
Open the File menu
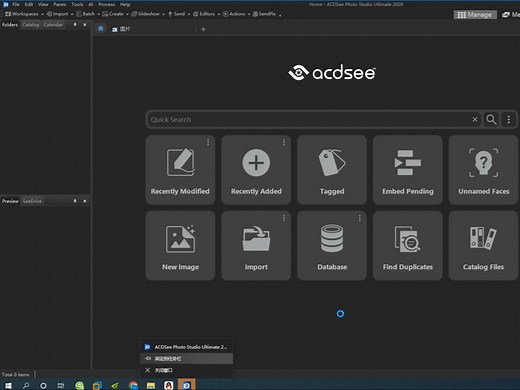pyautogui.click(x=16, y=4)
